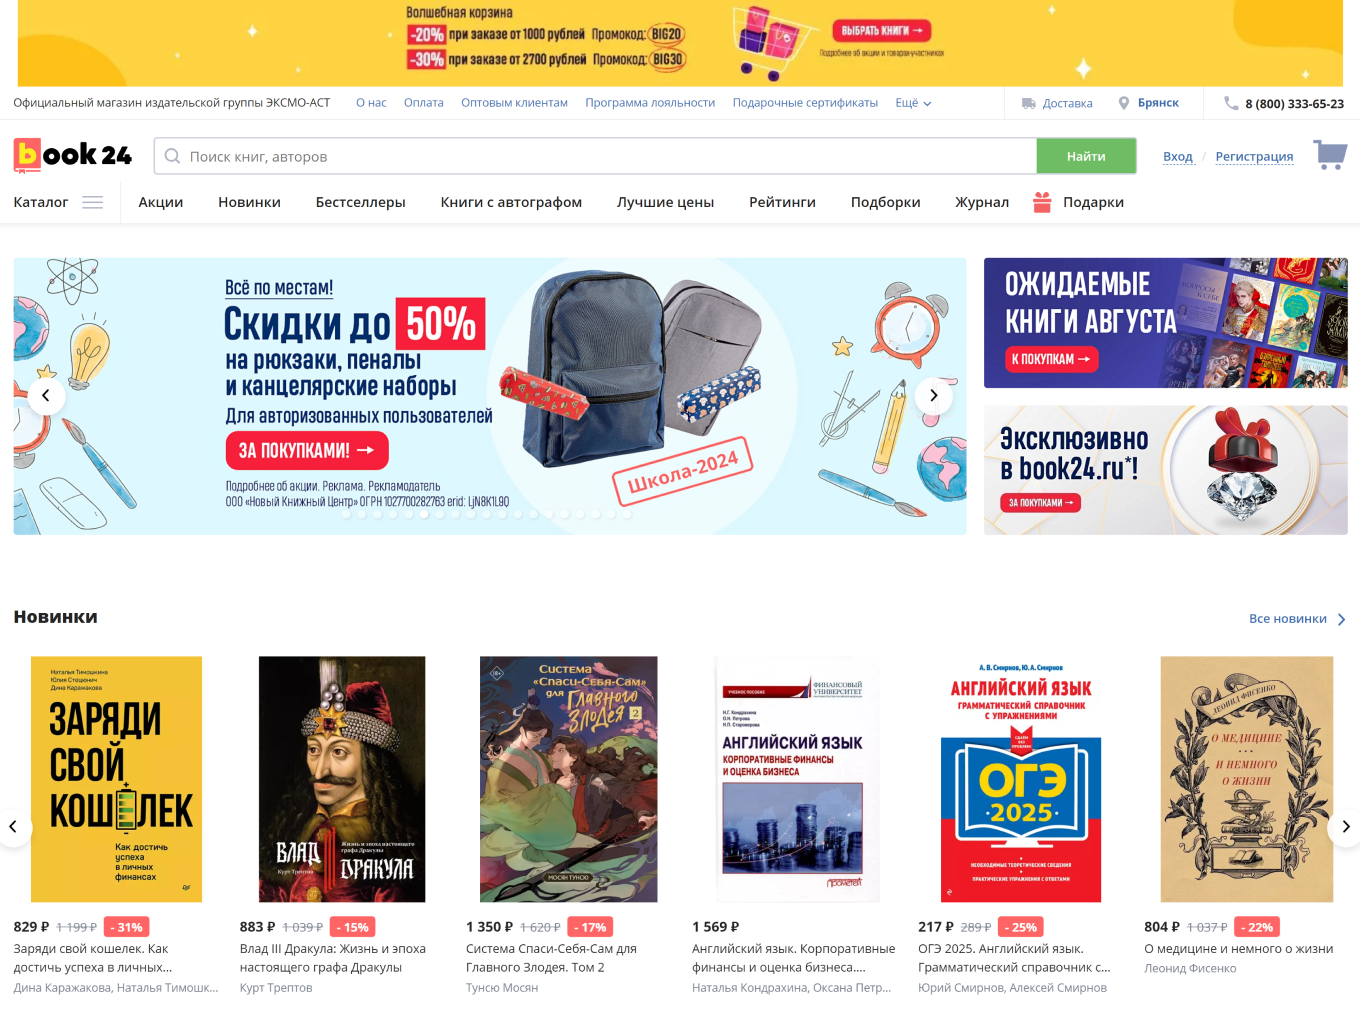Open the Влад III Дракула book cover
The image size is (1360, 1026).
click(342, 779)
